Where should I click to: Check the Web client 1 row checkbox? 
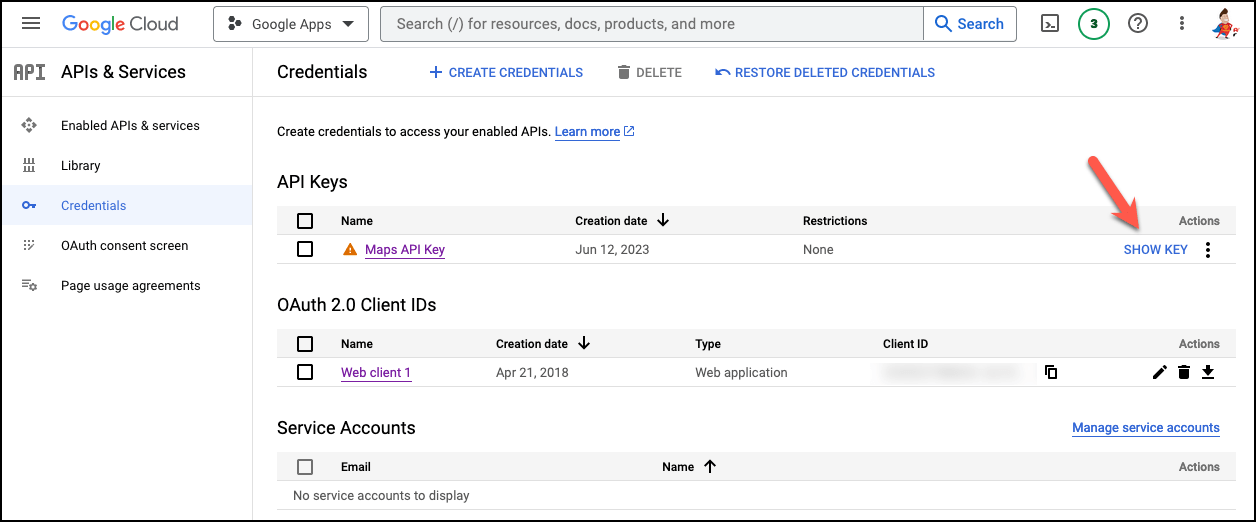305,372
